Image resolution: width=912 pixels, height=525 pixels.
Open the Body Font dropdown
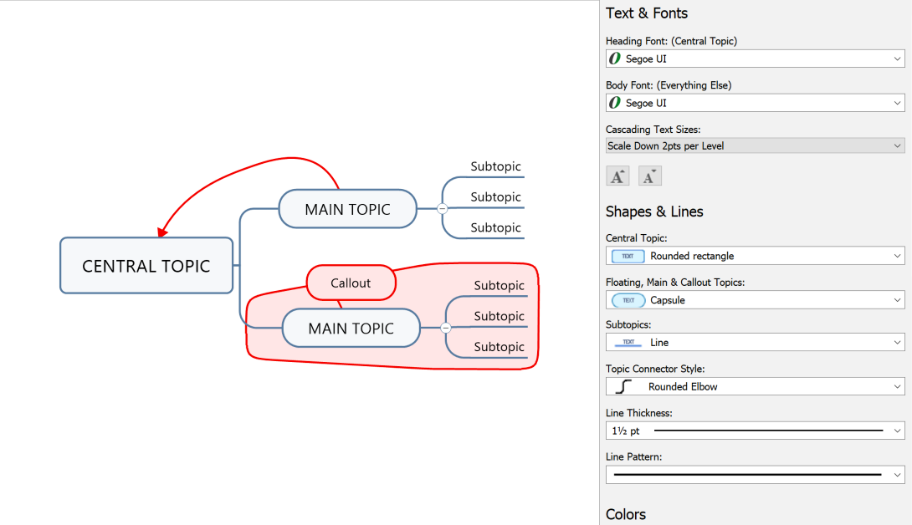[x=897, y=103]
